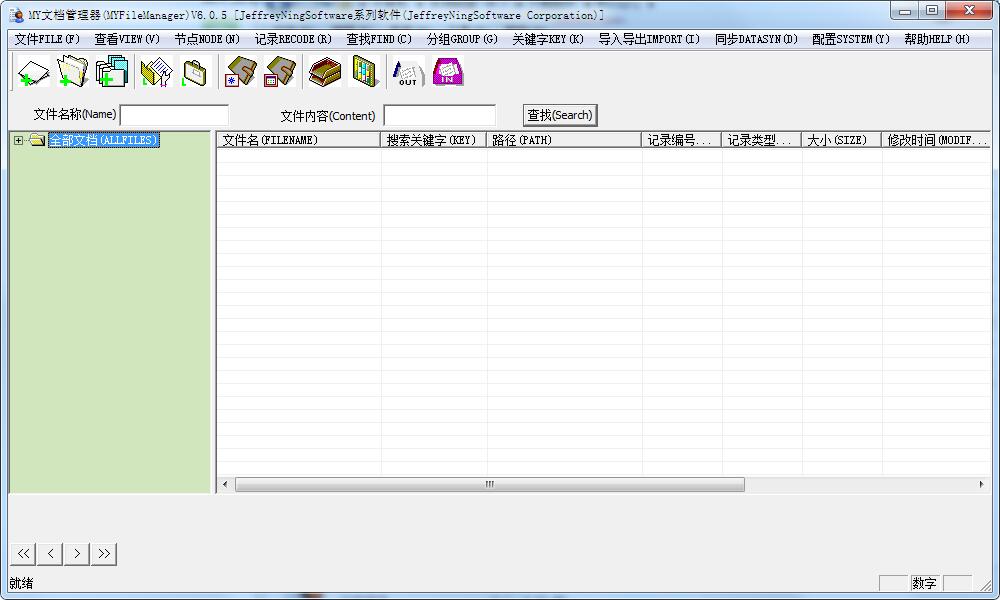Select the 全部文档(ALLFILES) folder
Screen dimensions: 1000x600
point(103,141)
